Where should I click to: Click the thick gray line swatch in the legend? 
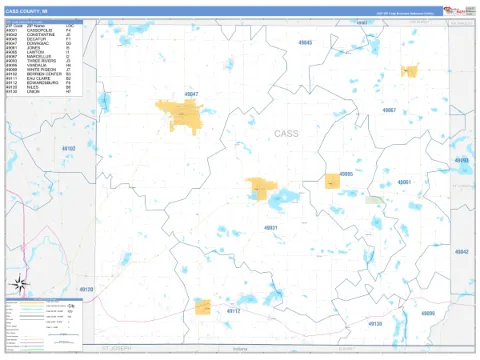point(32,316)
